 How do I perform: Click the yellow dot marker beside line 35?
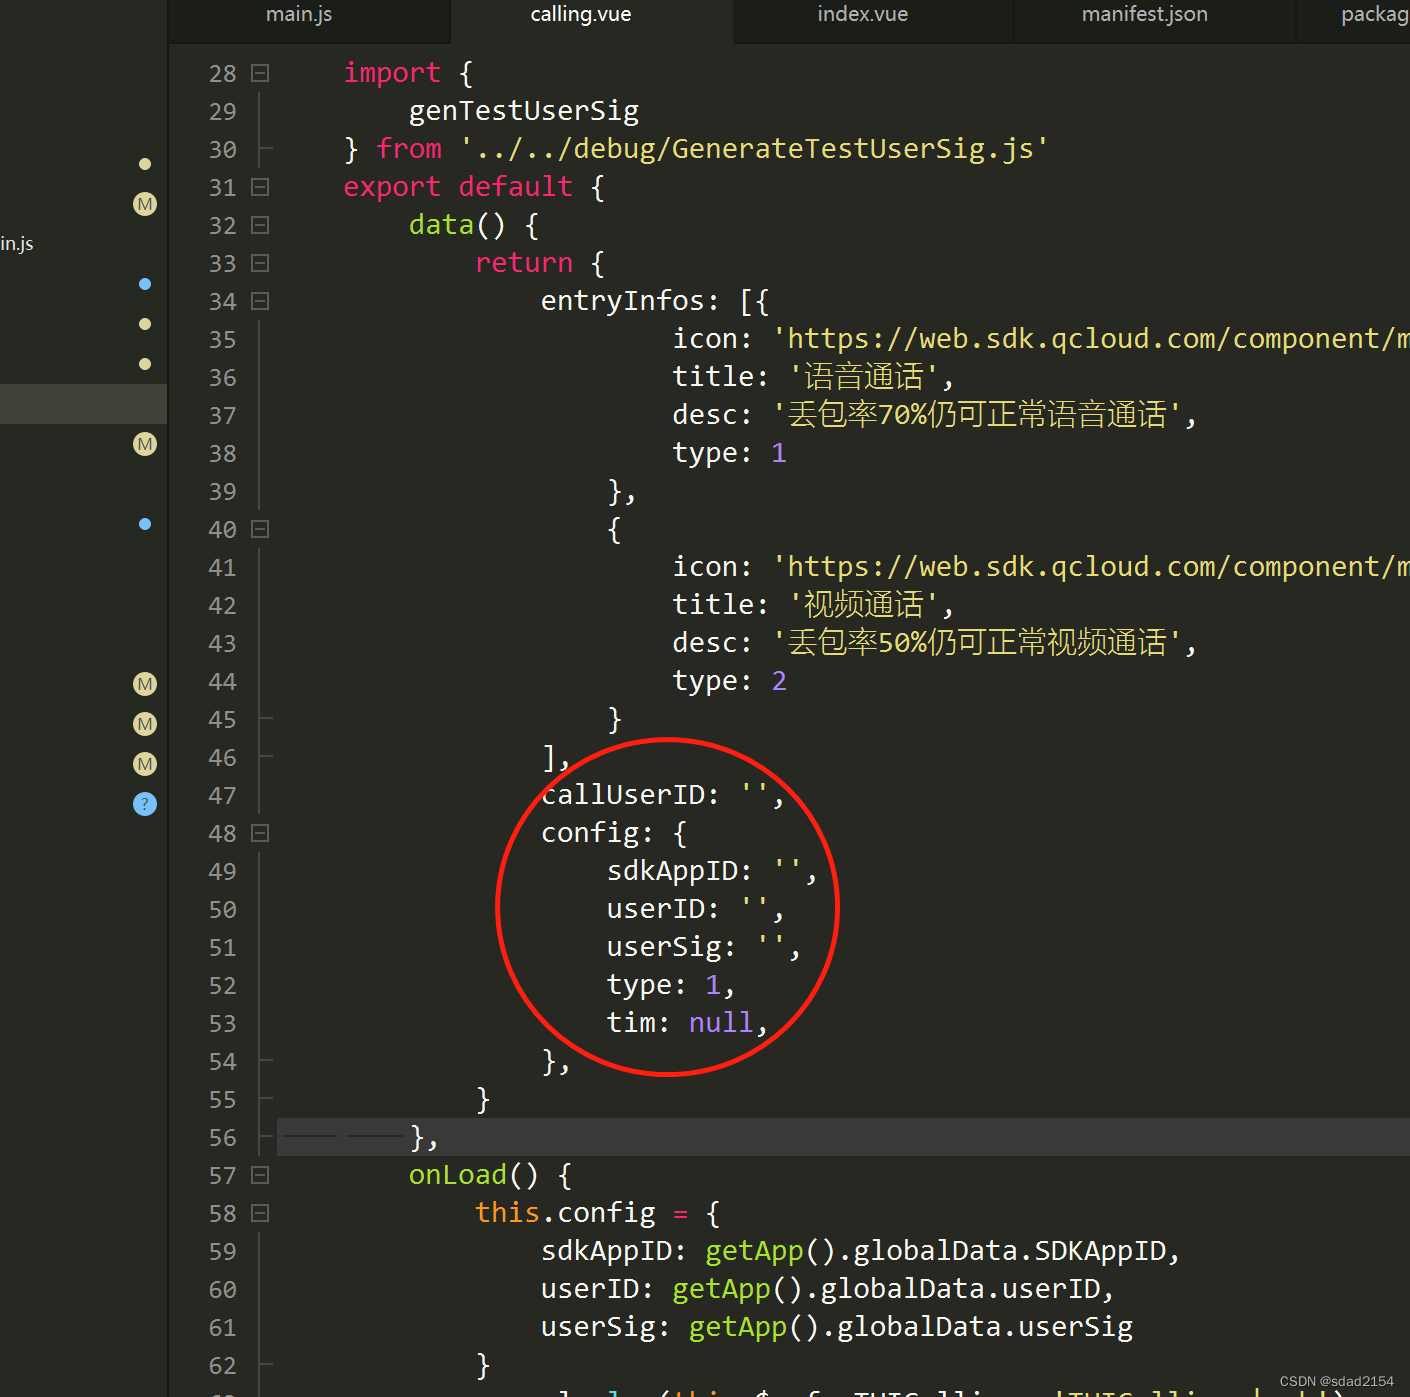coord(145,324)
